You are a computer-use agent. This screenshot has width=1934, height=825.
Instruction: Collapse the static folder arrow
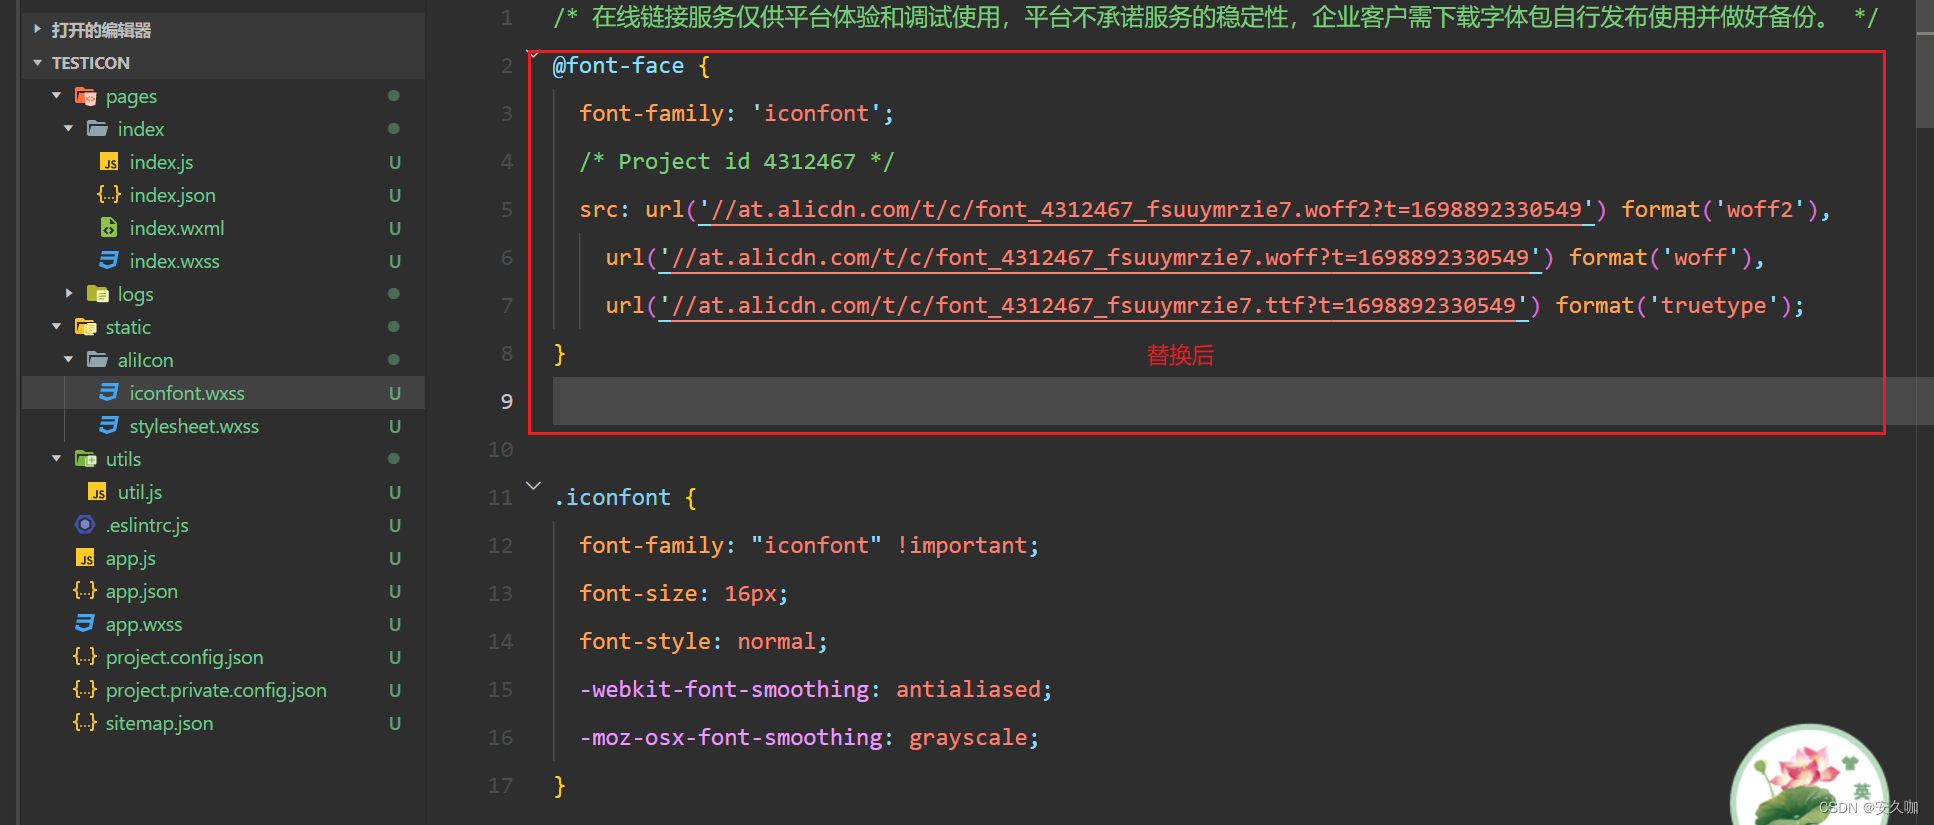57,327
